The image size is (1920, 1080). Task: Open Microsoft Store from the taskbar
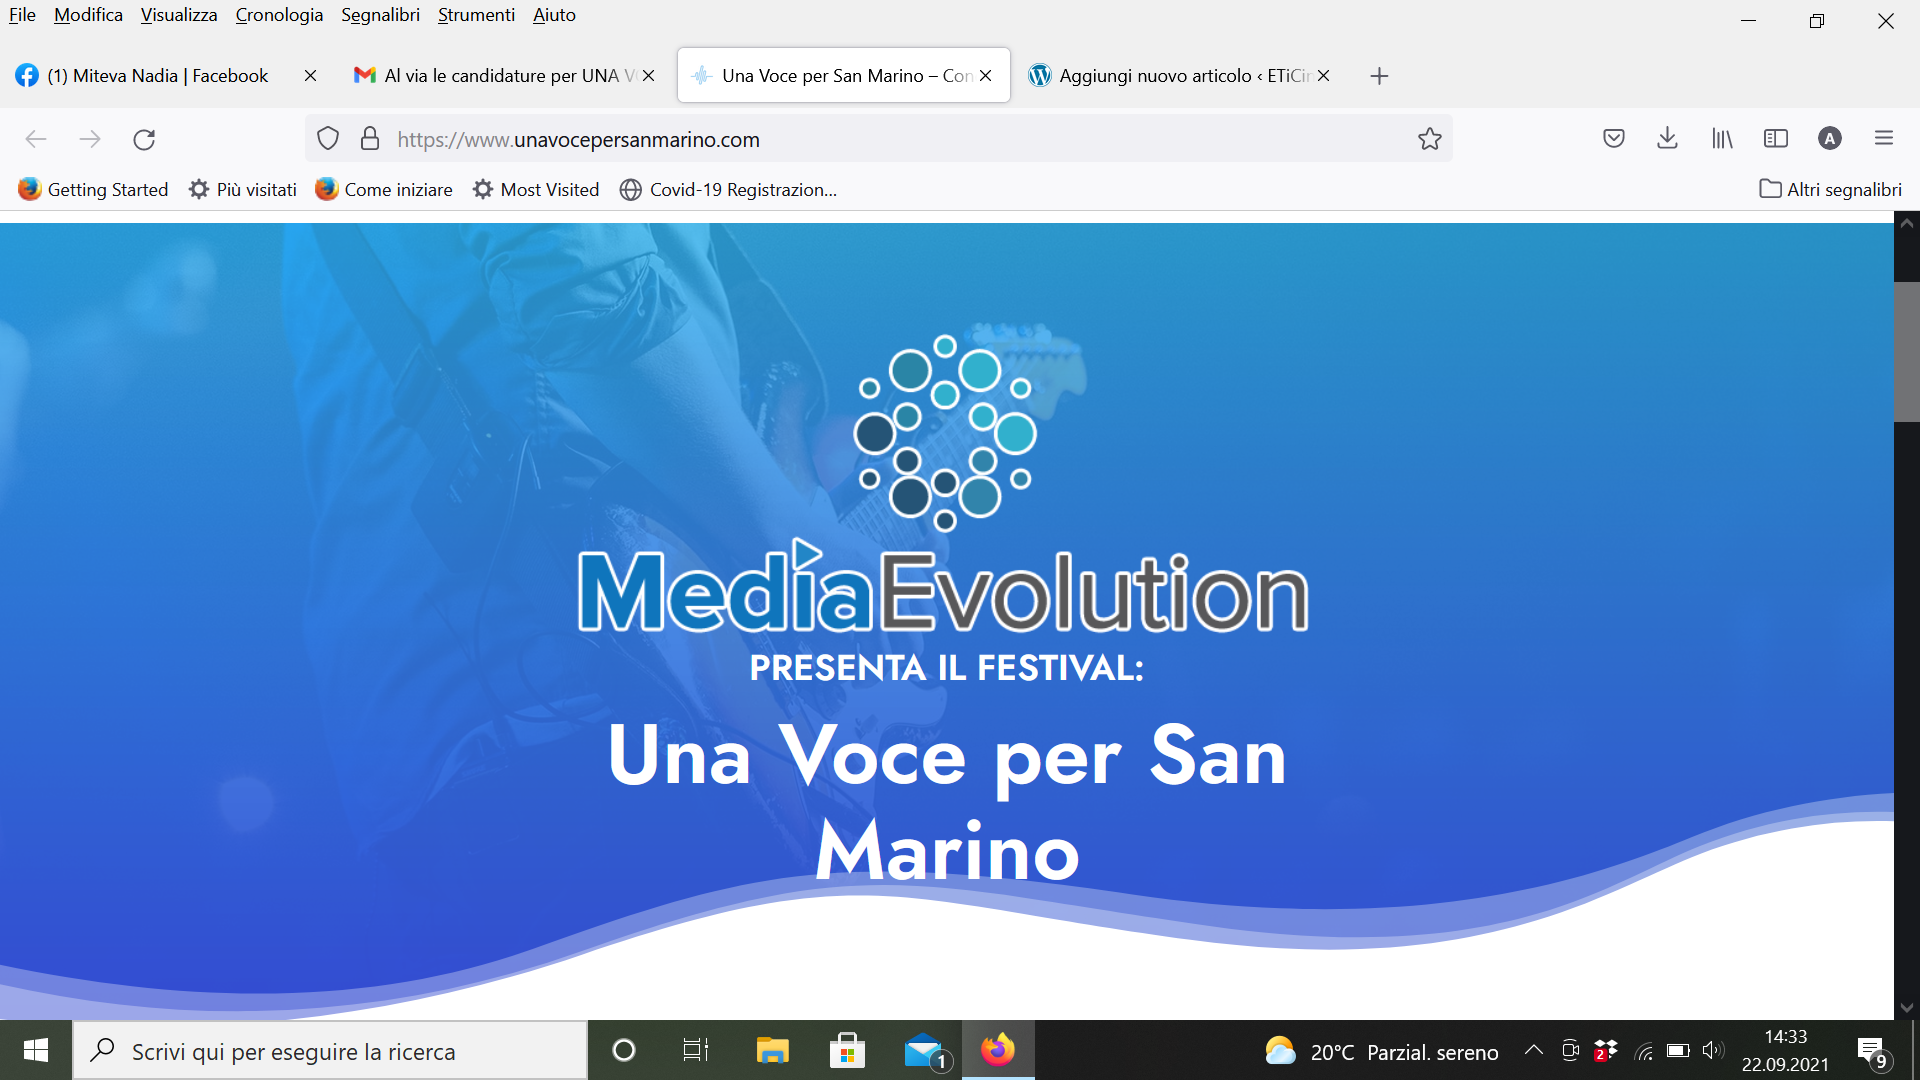[x=847, y=1050]
